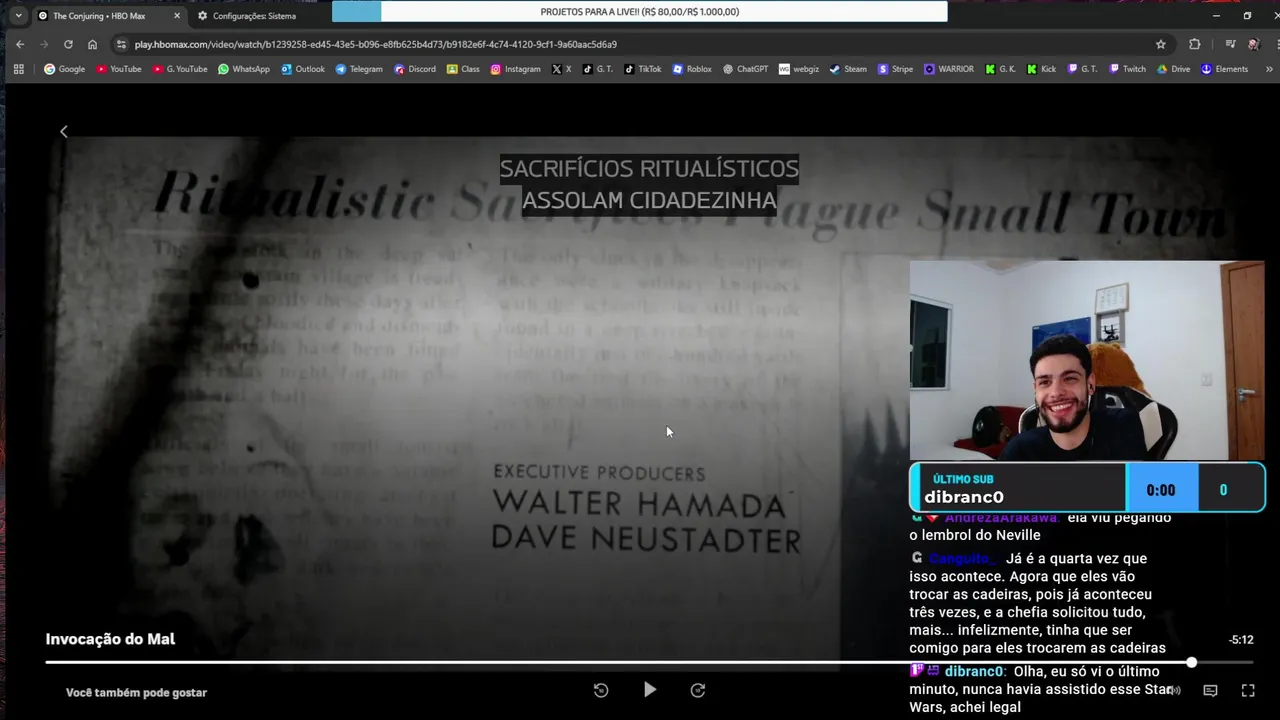Open the WARRIOR bookmark
1280x720 pixels.
(x=949, y=69)
